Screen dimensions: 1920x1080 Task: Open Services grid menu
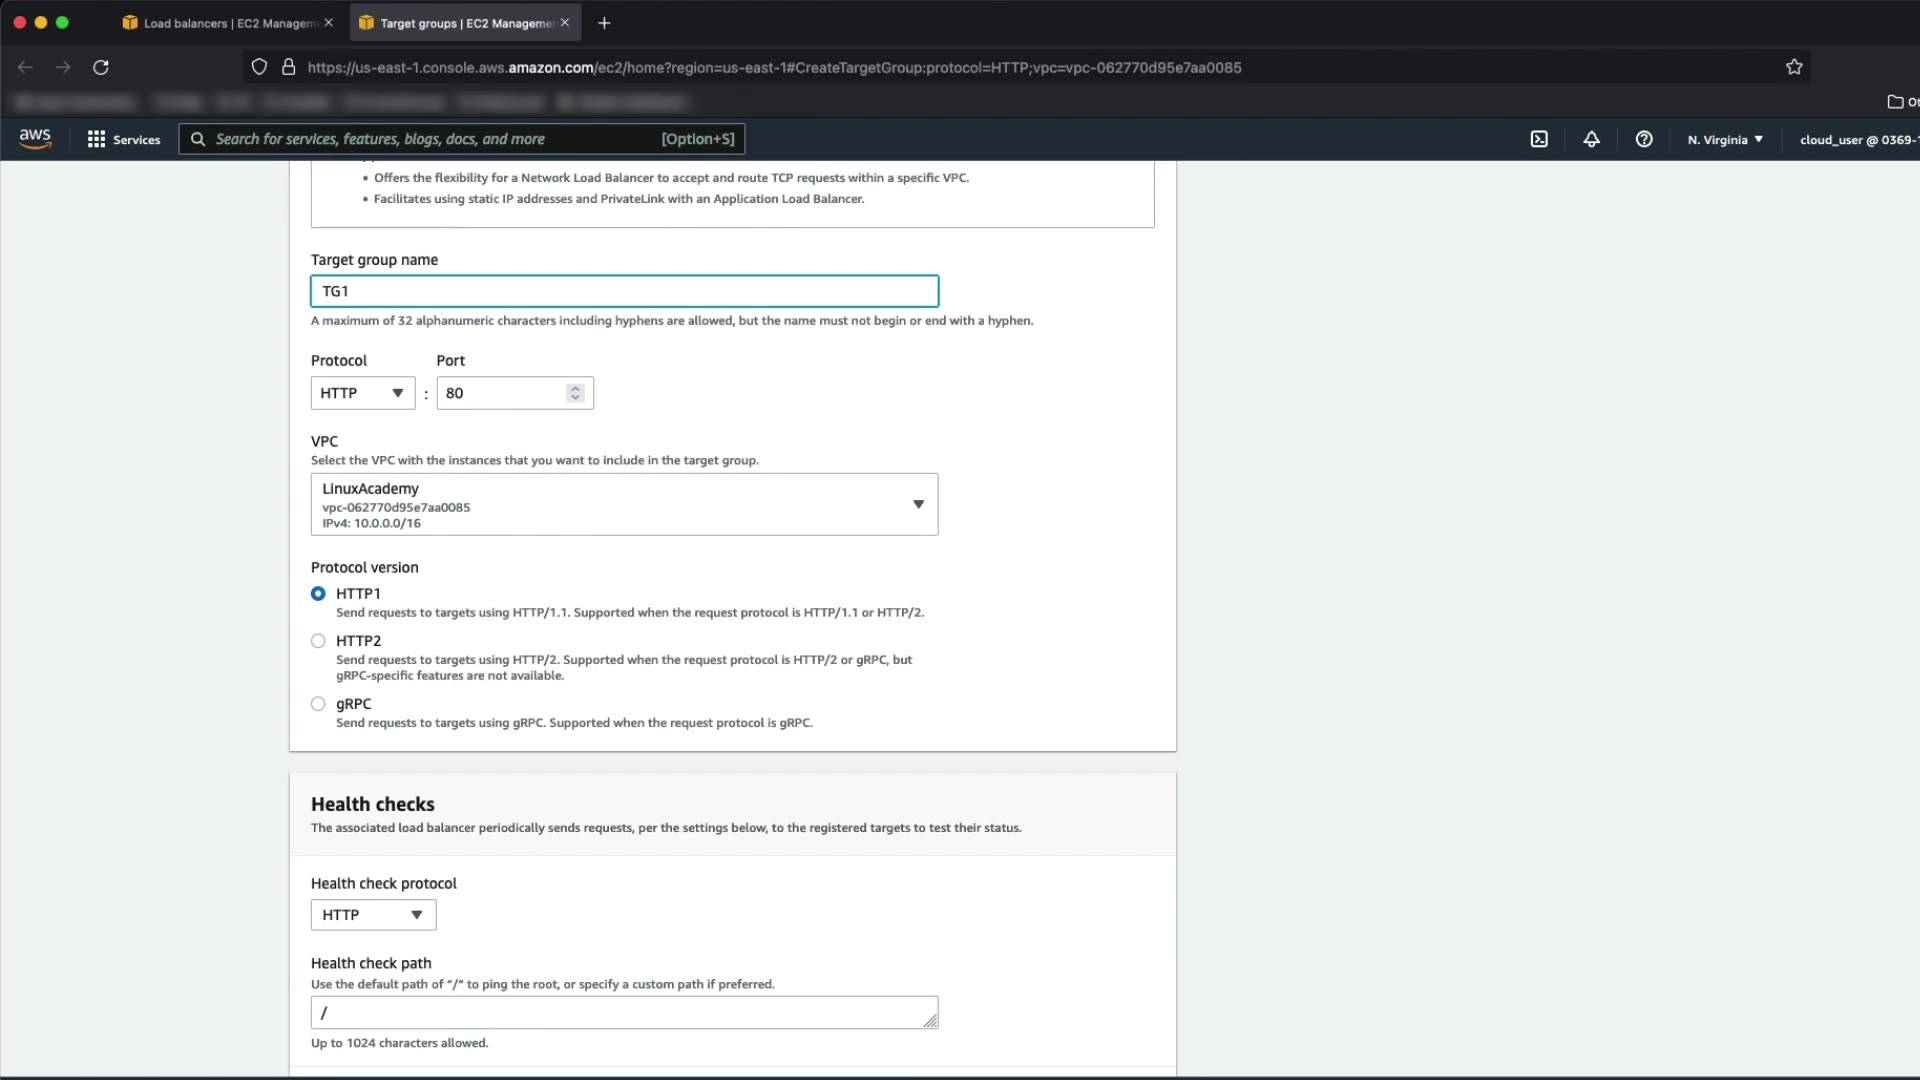(x=123, y=139)
